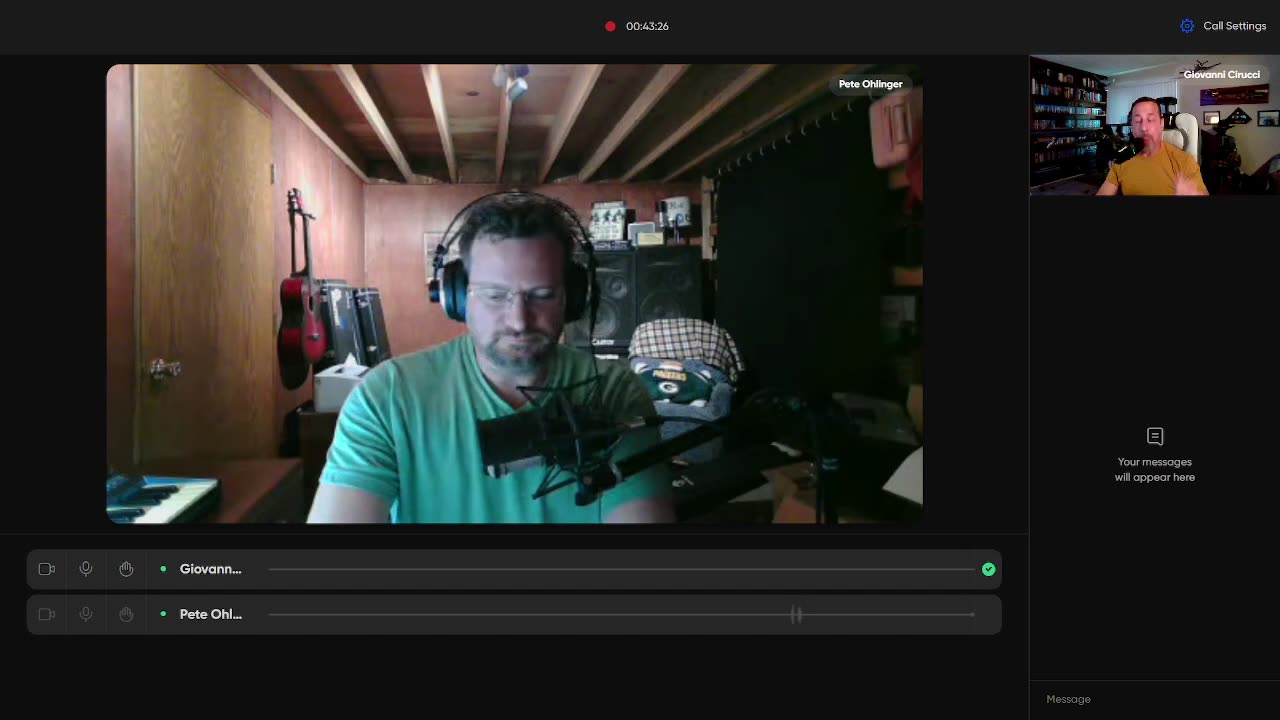Click Pete Ohlinger's main video feed

click(514, 294)
